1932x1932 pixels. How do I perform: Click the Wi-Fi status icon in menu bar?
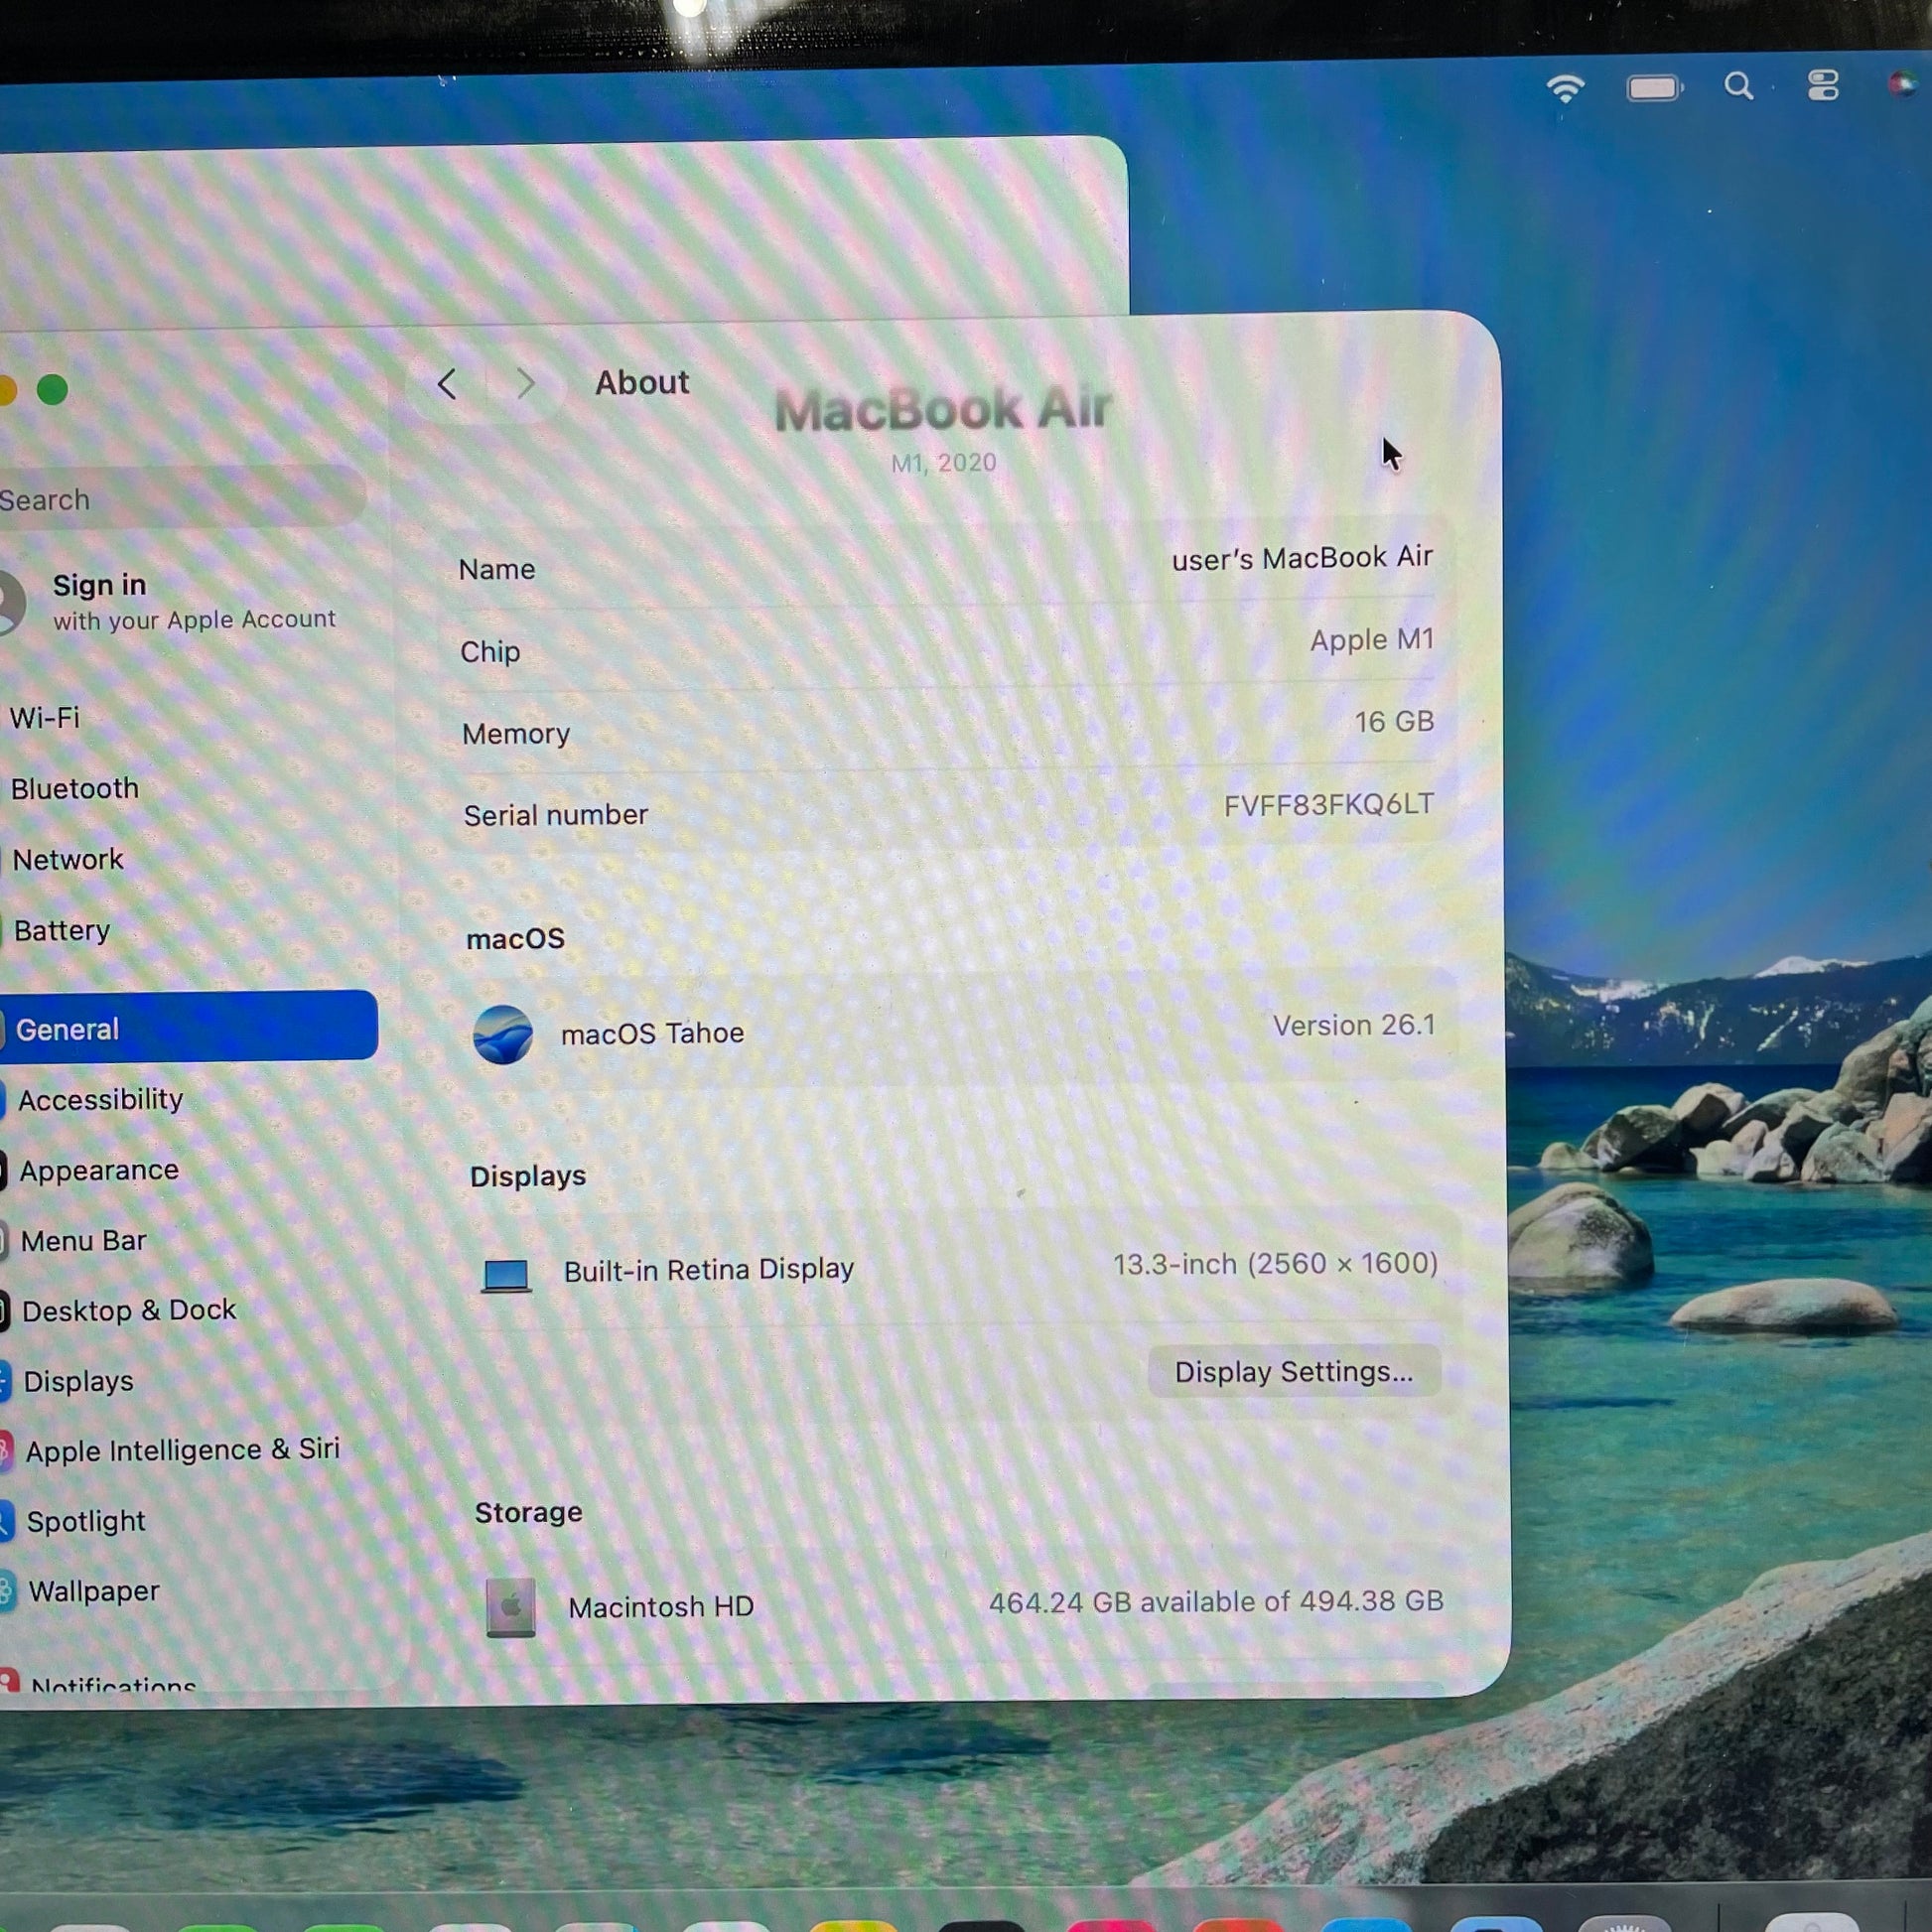point(1565,88)
